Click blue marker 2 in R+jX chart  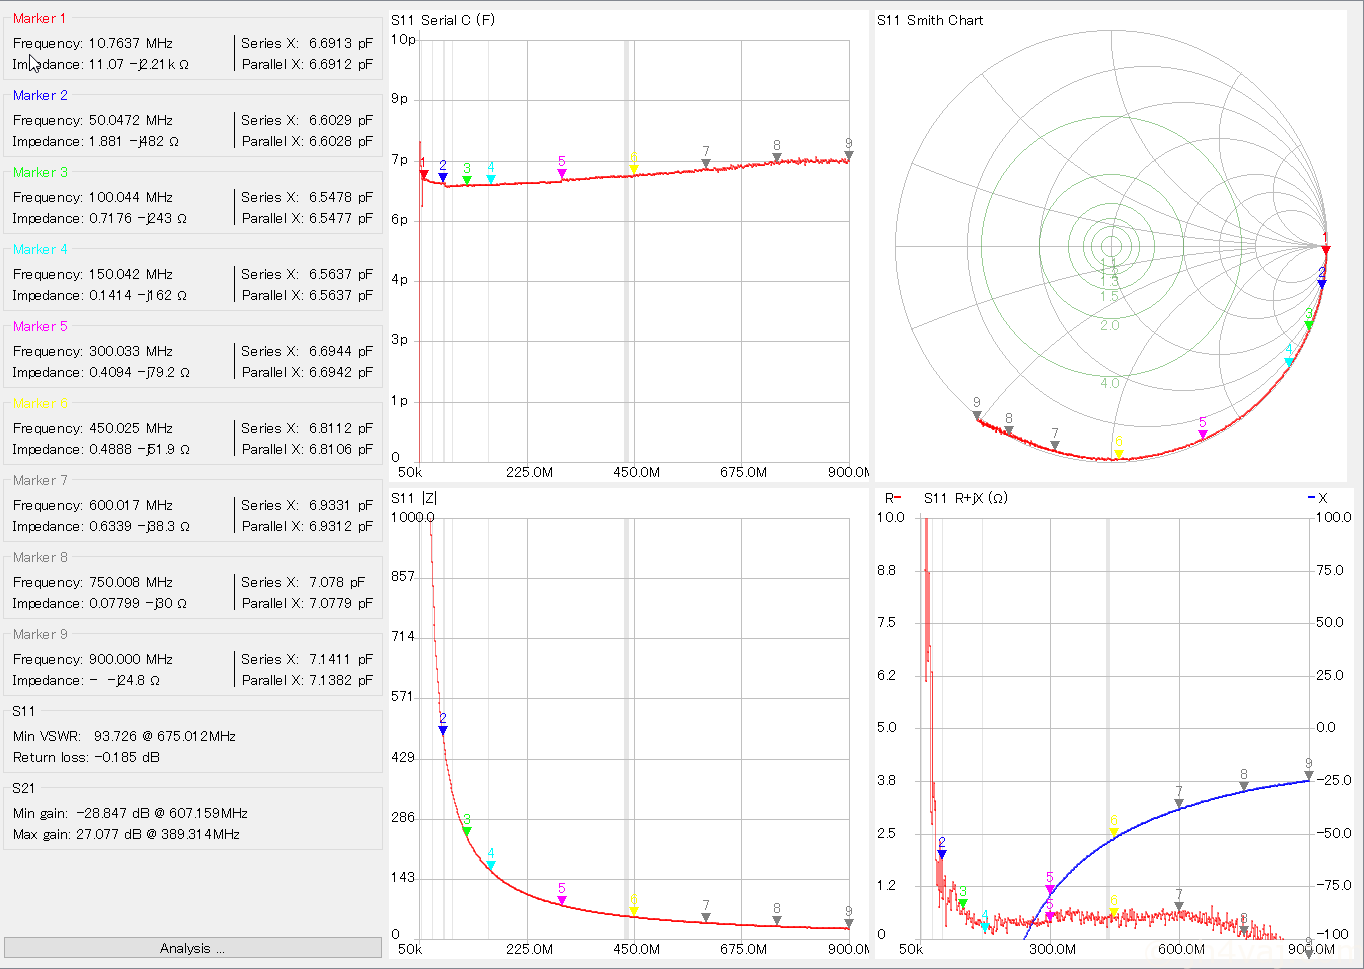coord(942,854)
